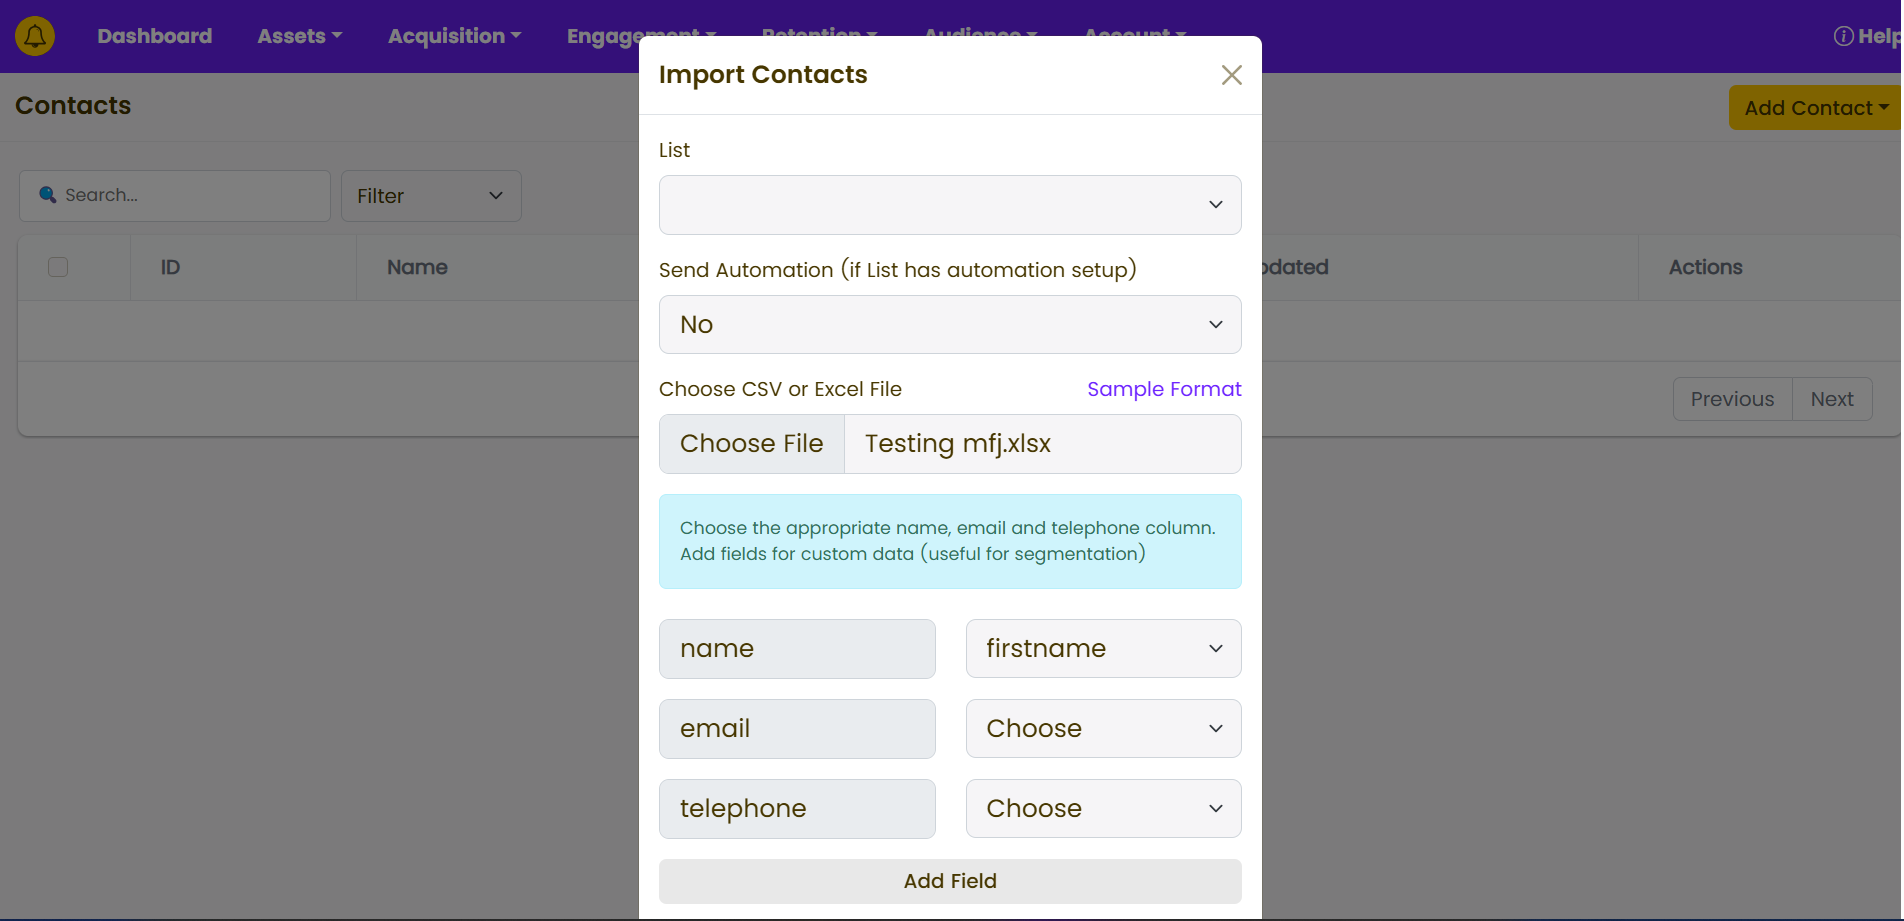This screenshot has width=1904, height=921.
Task: Expand the Send Automation dropdown
Action: click(949, 325)
